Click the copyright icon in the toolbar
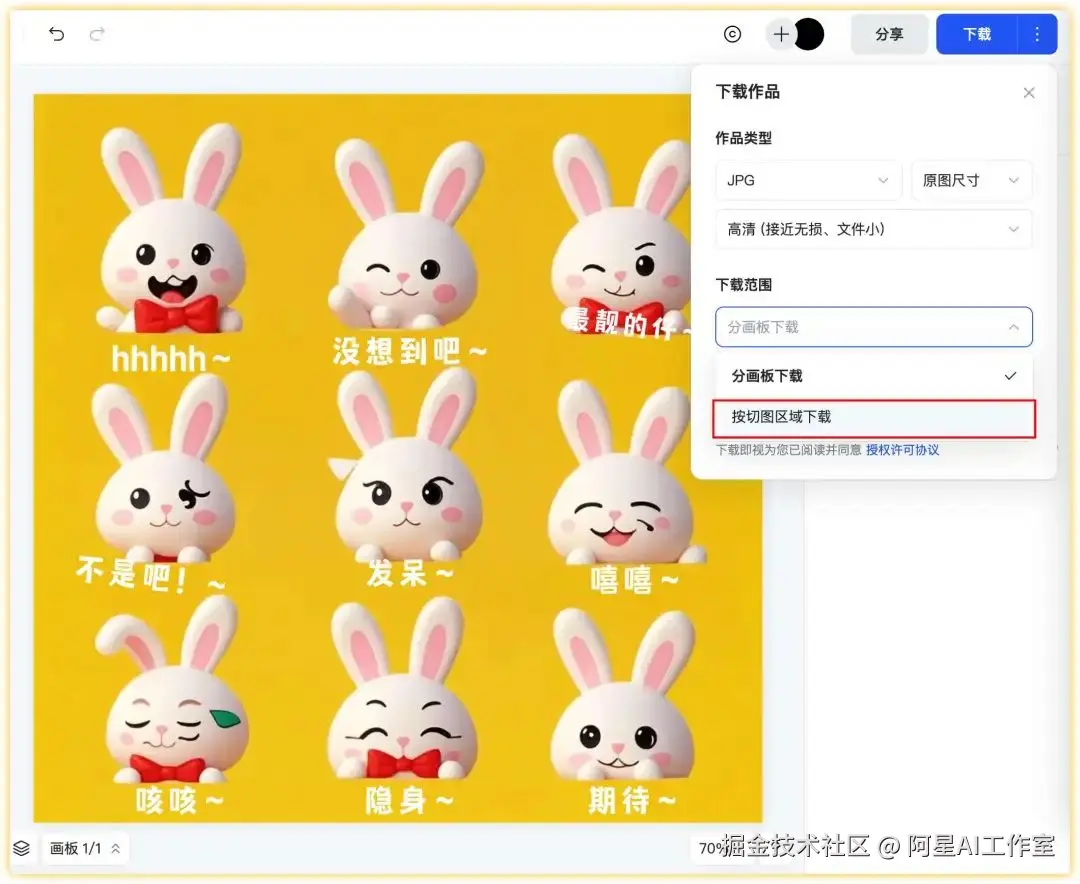The height and width of the screenshot is (884, 1080). pos(732,33)
